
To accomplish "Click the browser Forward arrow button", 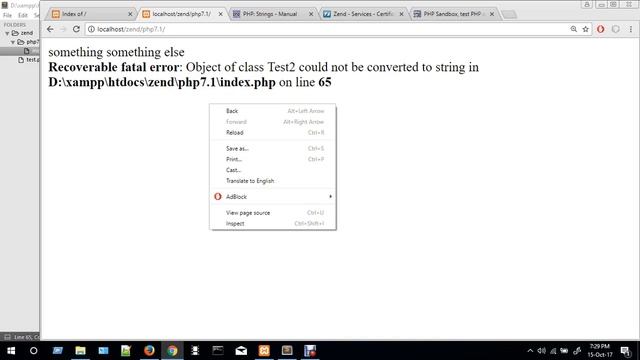I will pyautogui.click(x=63, y=29).
